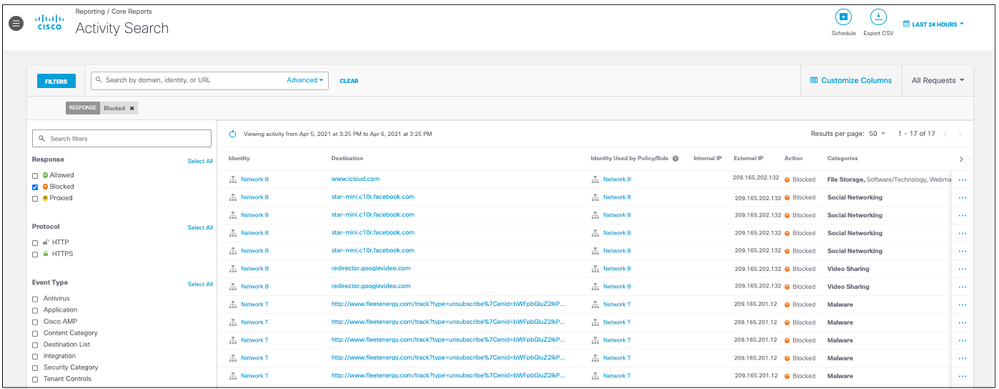Click File Storage category in icloud row
The width and height of the screenshot is (999, 389).
pos(845,180)
